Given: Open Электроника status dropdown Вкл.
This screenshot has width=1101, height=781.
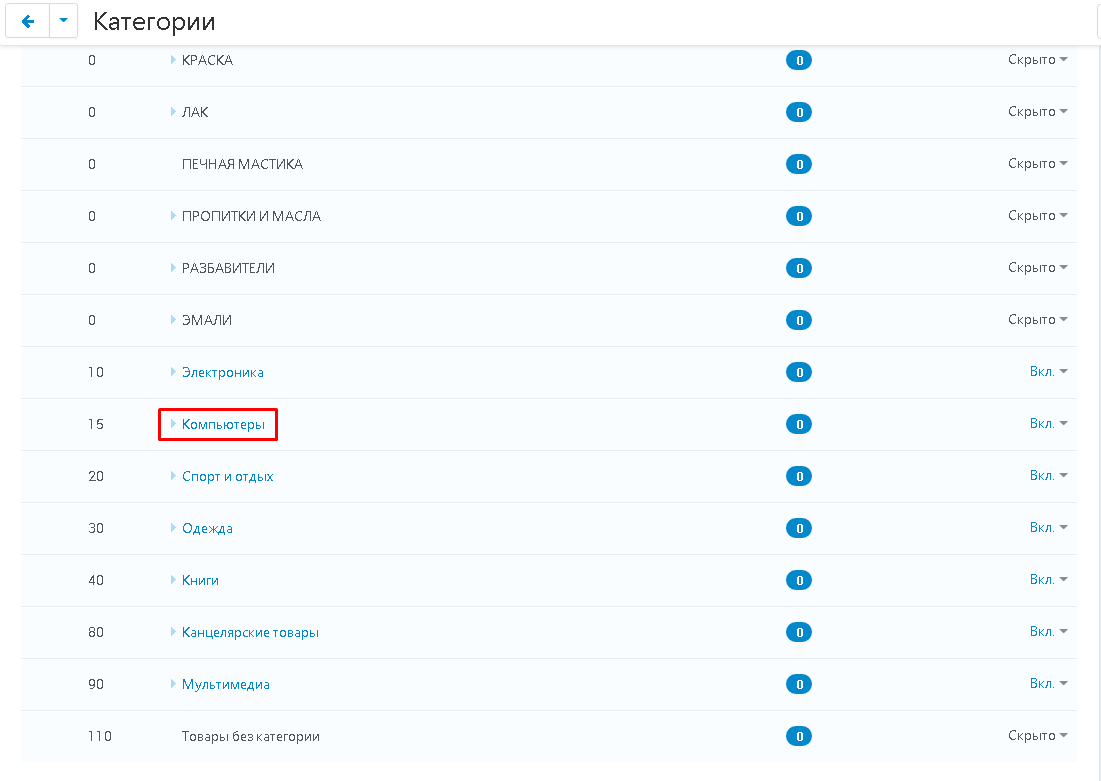Looking at the screenshot, I should point(1048,372).
